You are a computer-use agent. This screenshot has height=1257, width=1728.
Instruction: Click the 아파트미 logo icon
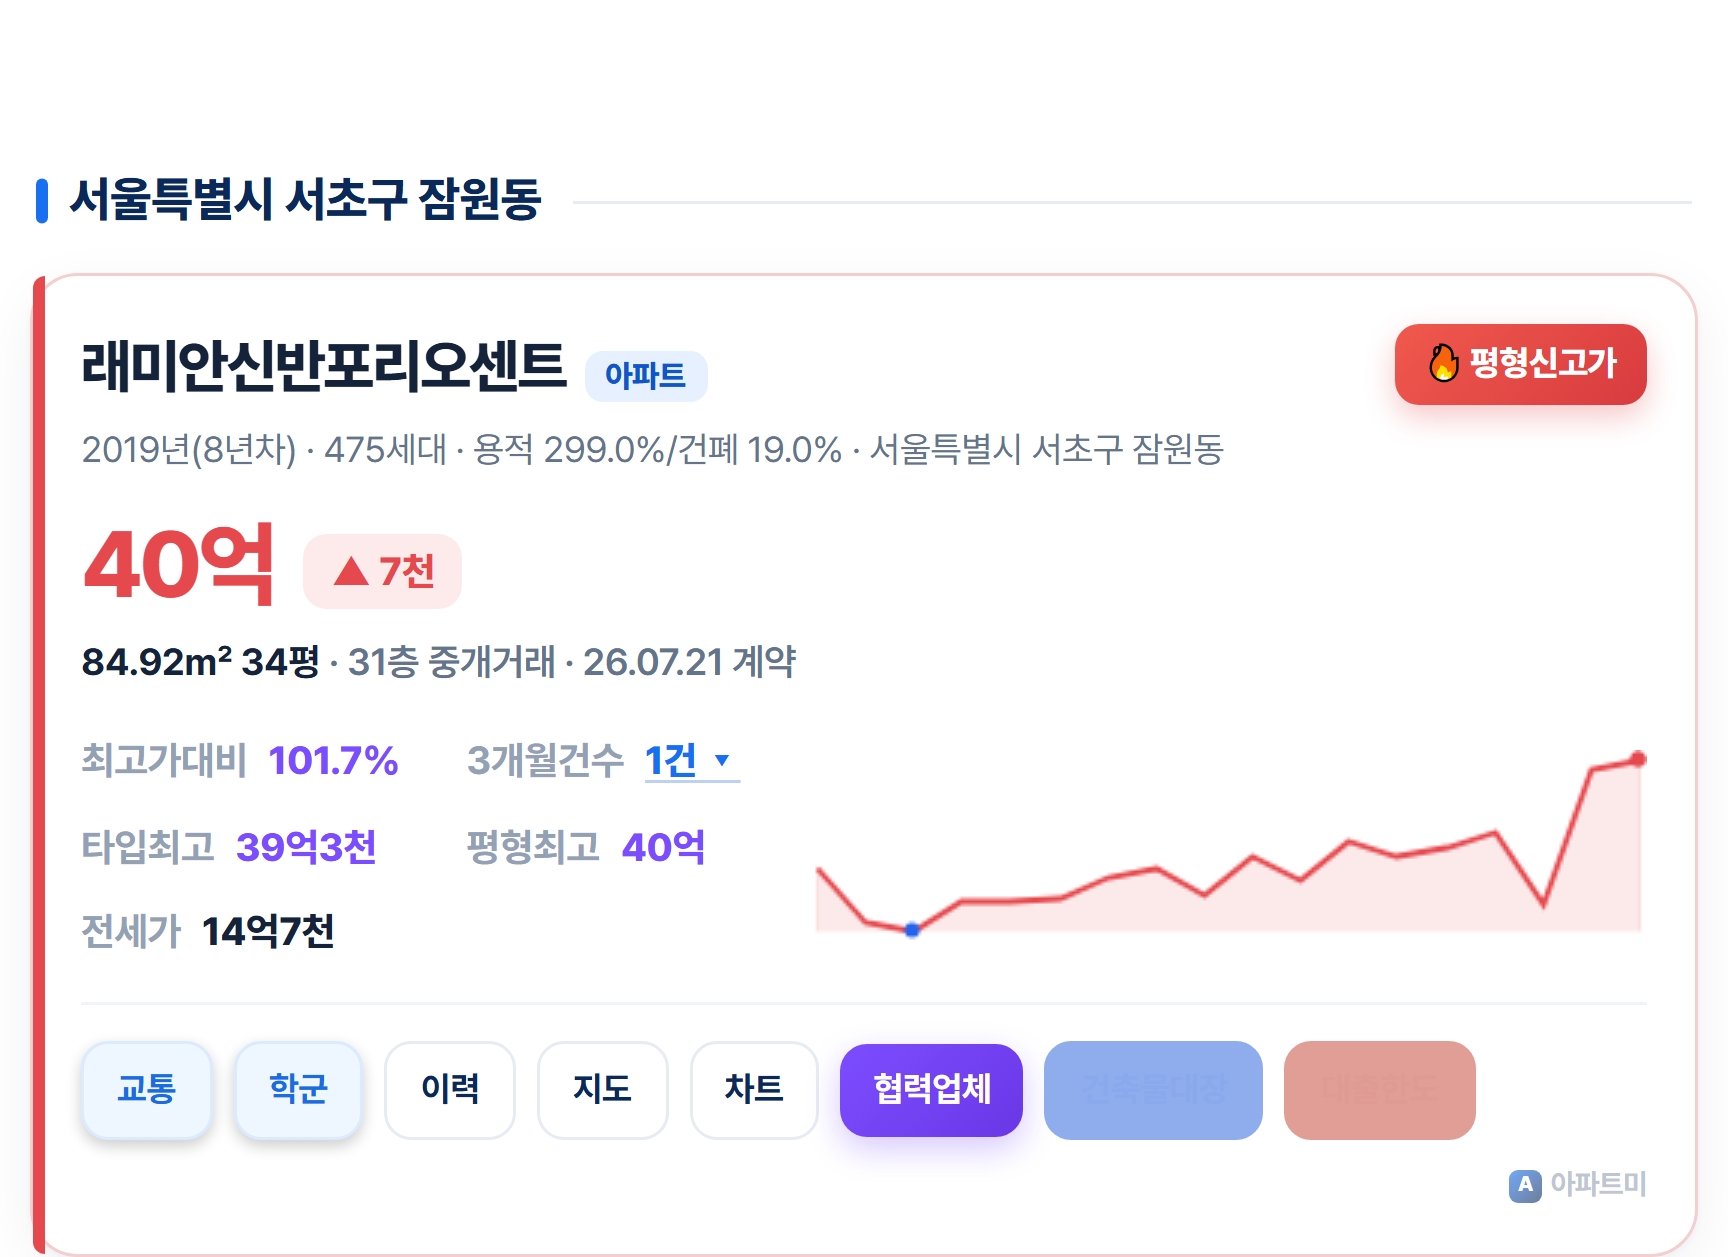(x=1525, y=1185)
